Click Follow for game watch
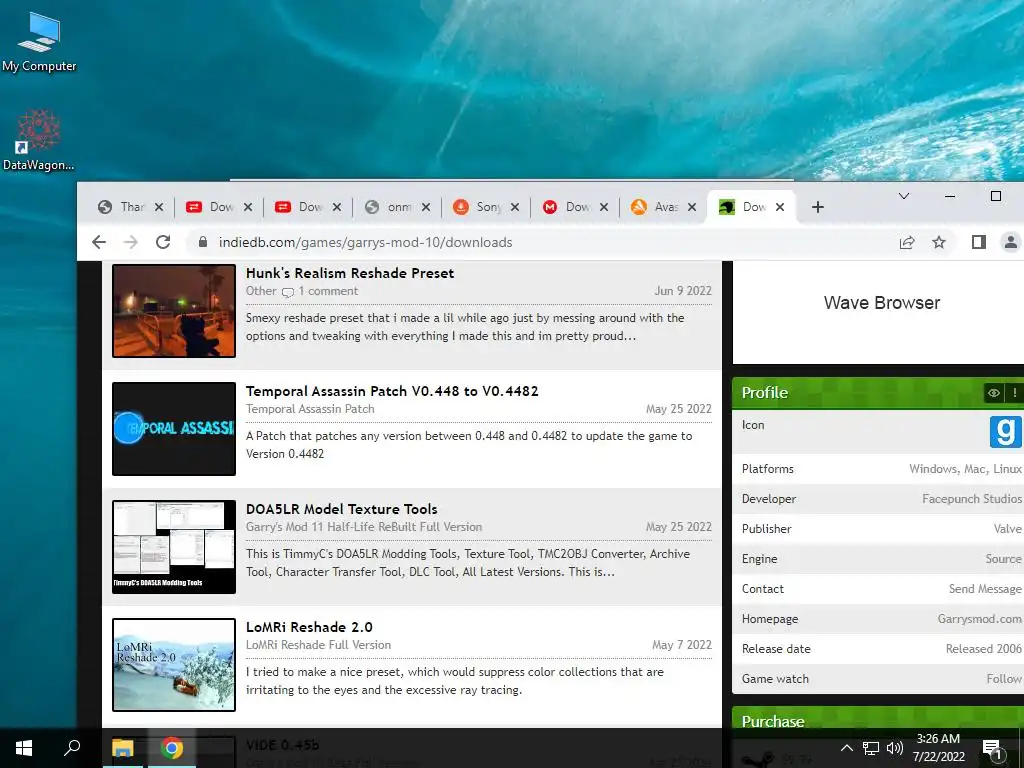The image size is (1024, 768). 1004,679
